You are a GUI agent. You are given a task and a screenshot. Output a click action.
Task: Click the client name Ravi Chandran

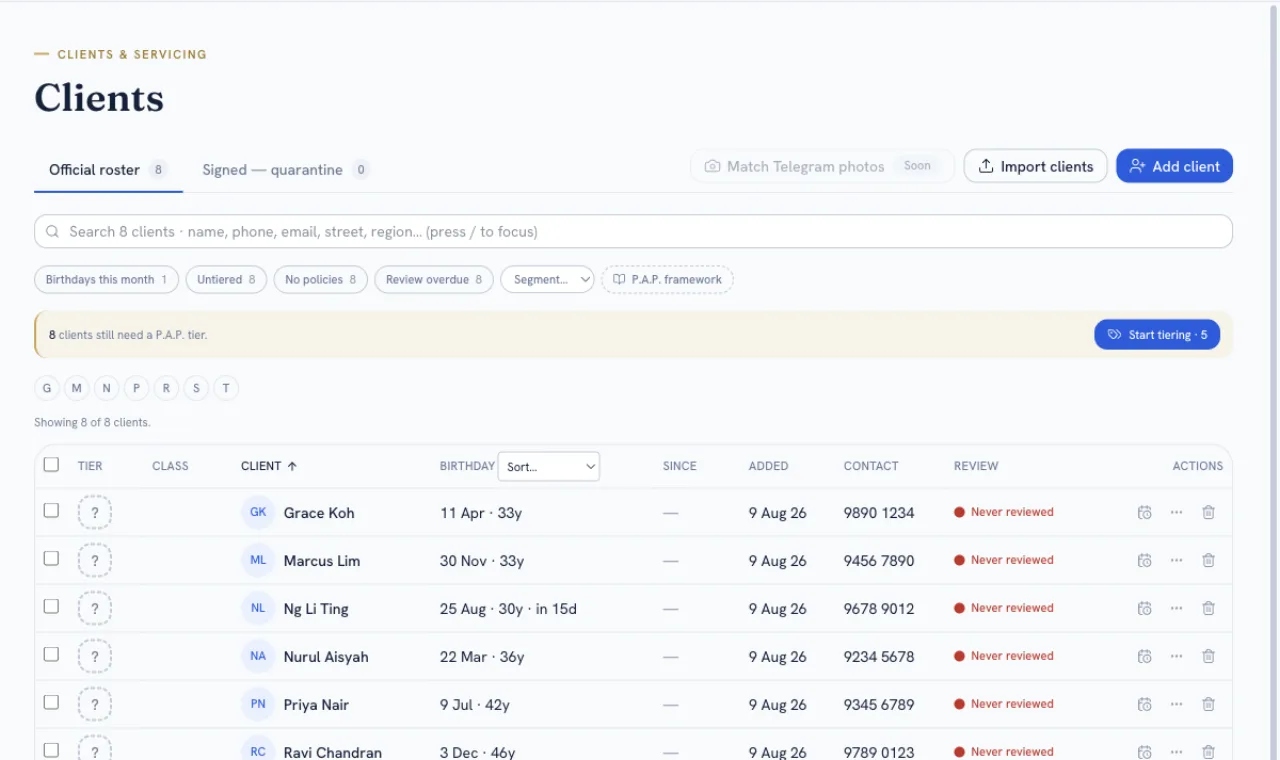(x=333, y=753)
